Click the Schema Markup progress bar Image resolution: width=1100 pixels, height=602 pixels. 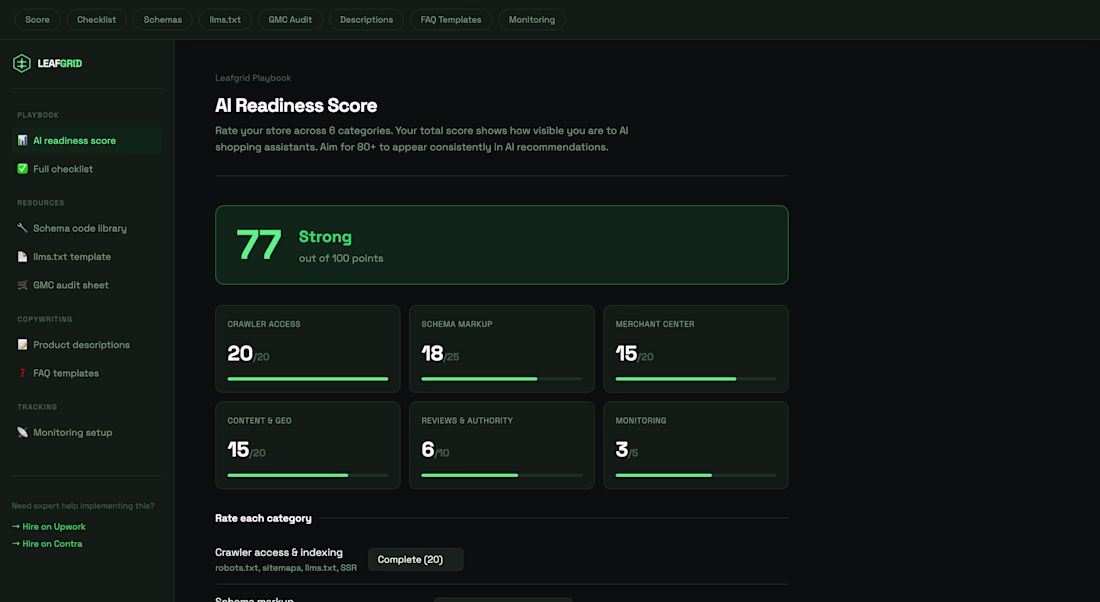point(502,379)
